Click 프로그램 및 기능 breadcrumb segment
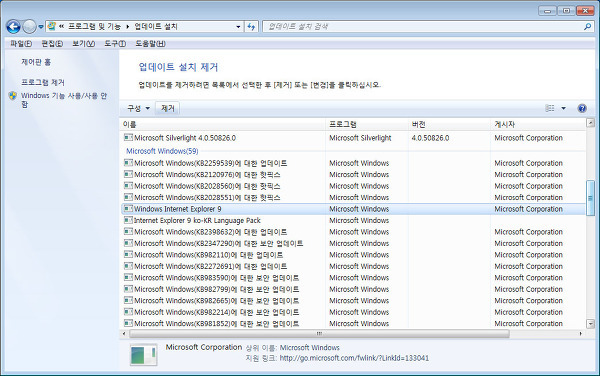 tap(94, 26)
